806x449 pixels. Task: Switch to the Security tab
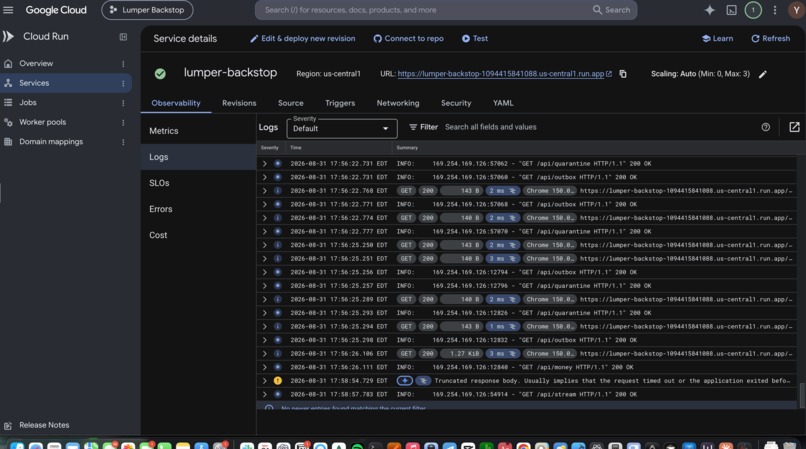pos(456,103)
